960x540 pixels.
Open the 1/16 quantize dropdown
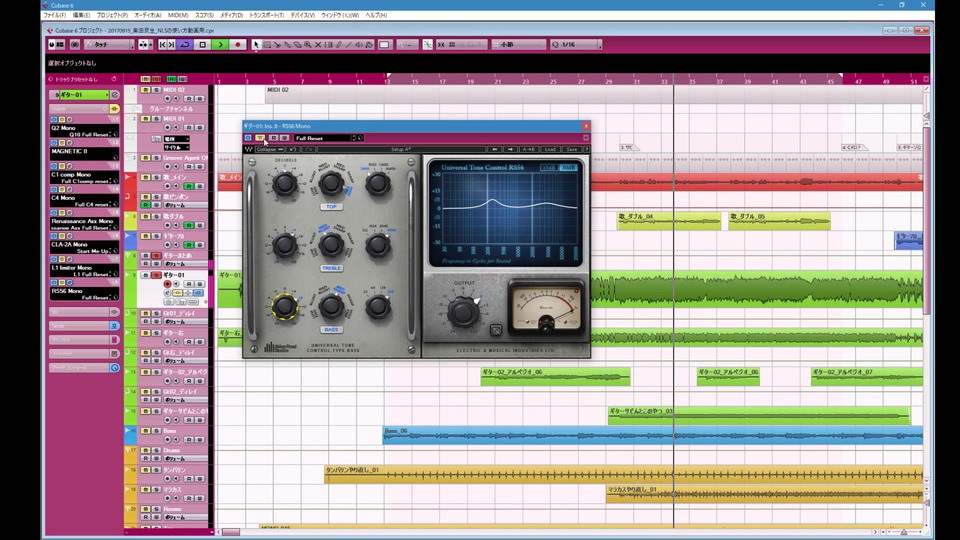(x=576, y=45)
